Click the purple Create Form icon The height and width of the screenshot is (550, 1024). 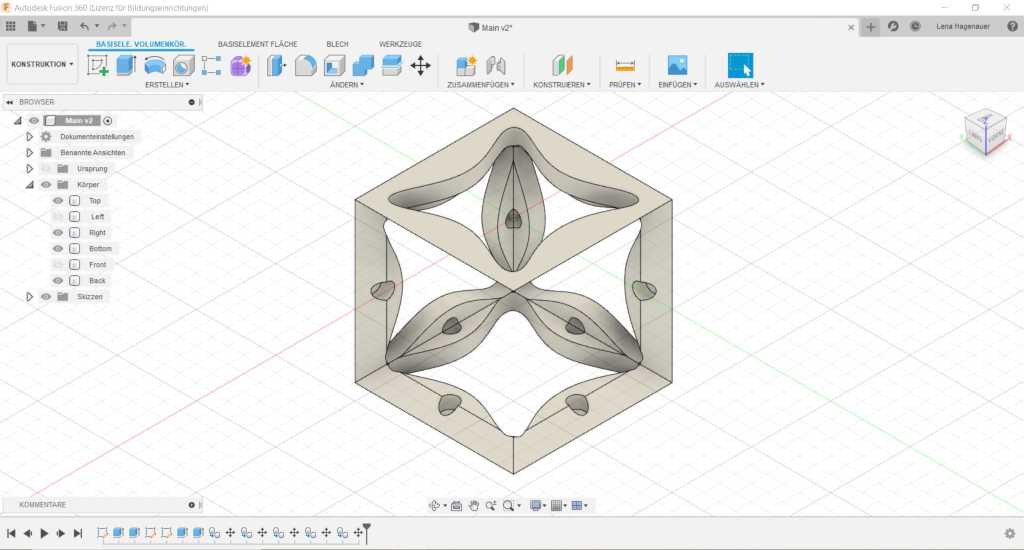[x=240, y=65]
